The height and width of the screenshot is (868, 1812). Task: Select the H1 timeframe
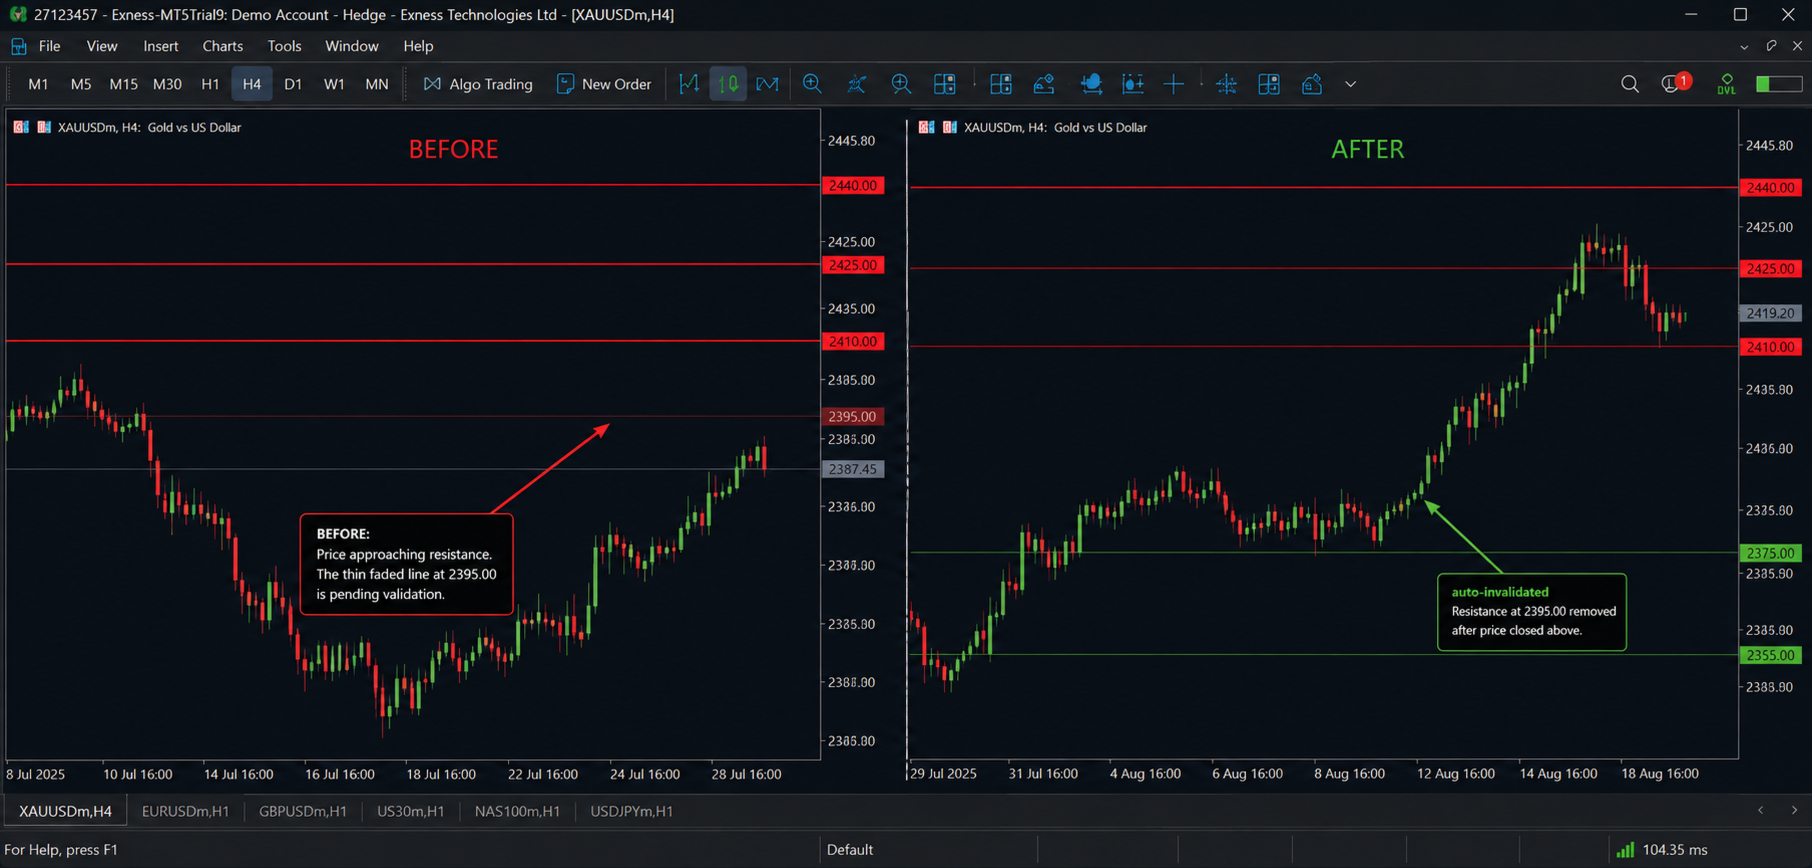210,84
